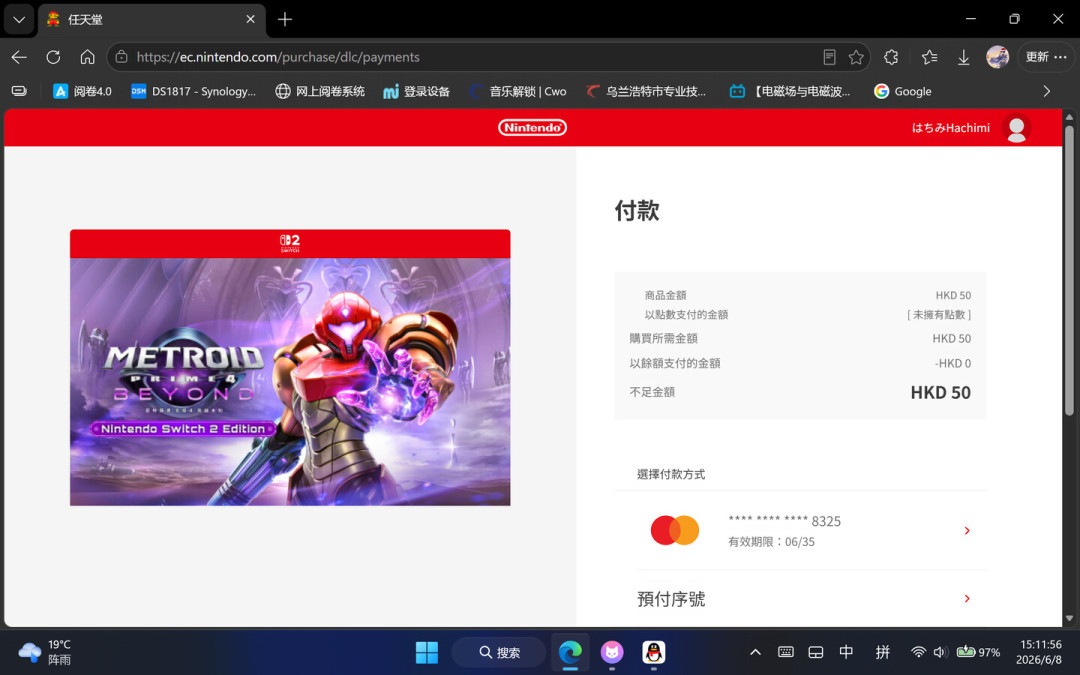This screenshot has width=1080, height=675.
Task: Open the 乌兰浩特市专业技 bookmark
Action: click(646, 91)
